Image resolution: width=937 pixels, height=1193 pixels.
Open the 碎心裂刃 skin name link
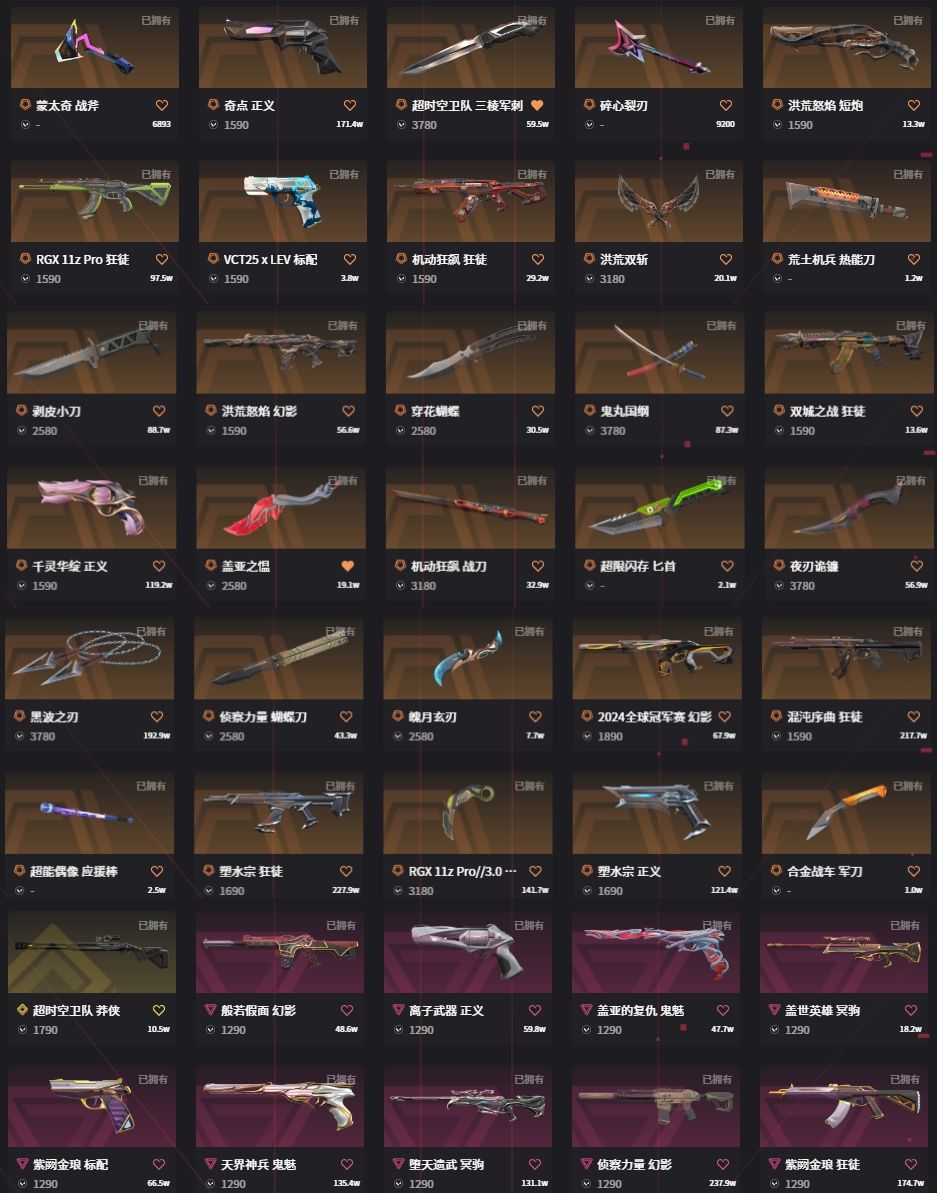click(x=624, y=106)
